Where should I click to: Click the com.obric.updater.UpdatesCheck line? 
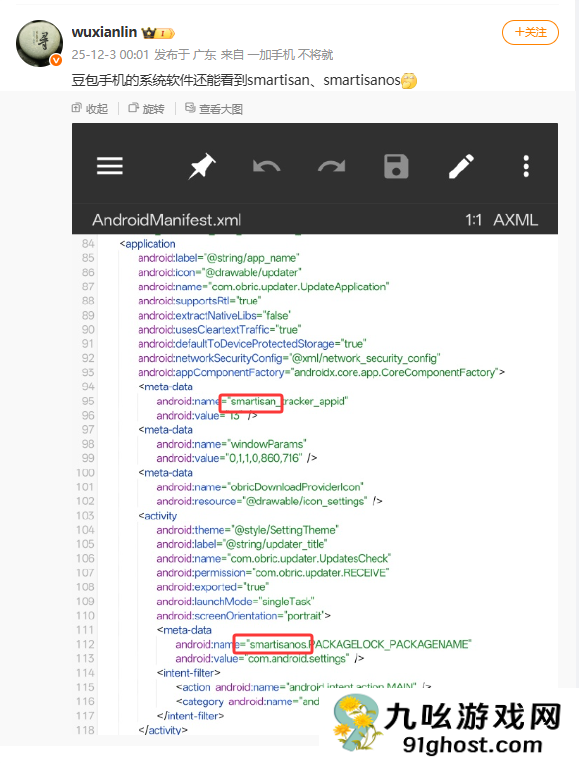click(273, 558)
